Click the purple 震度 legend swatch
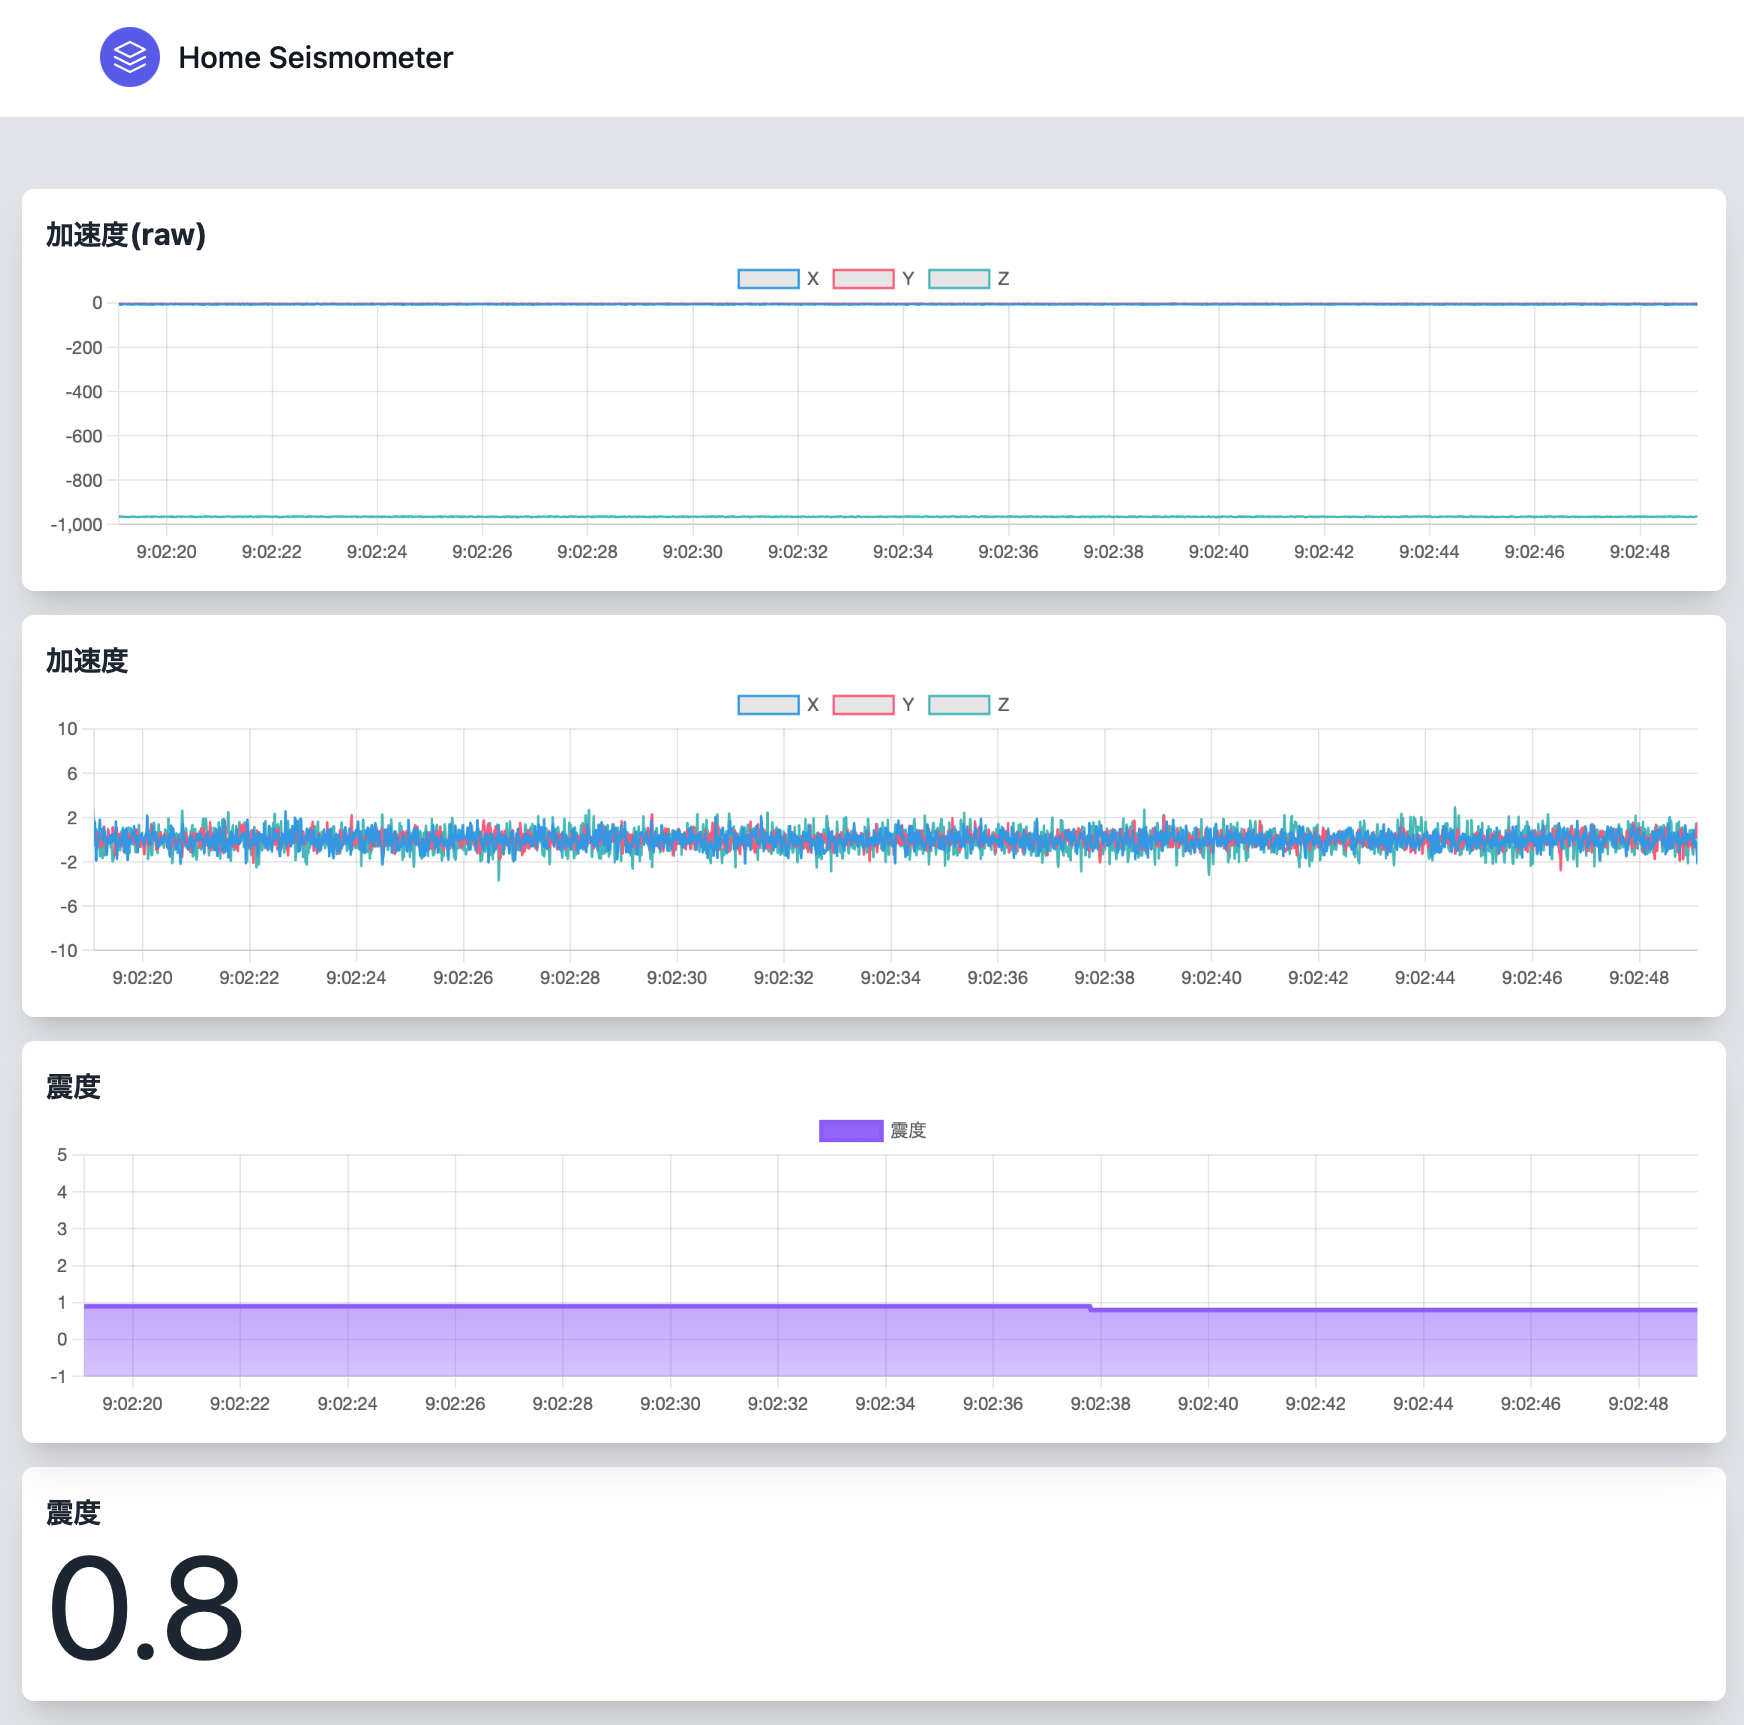1744x1725 pixels. tap(851, 1131)
